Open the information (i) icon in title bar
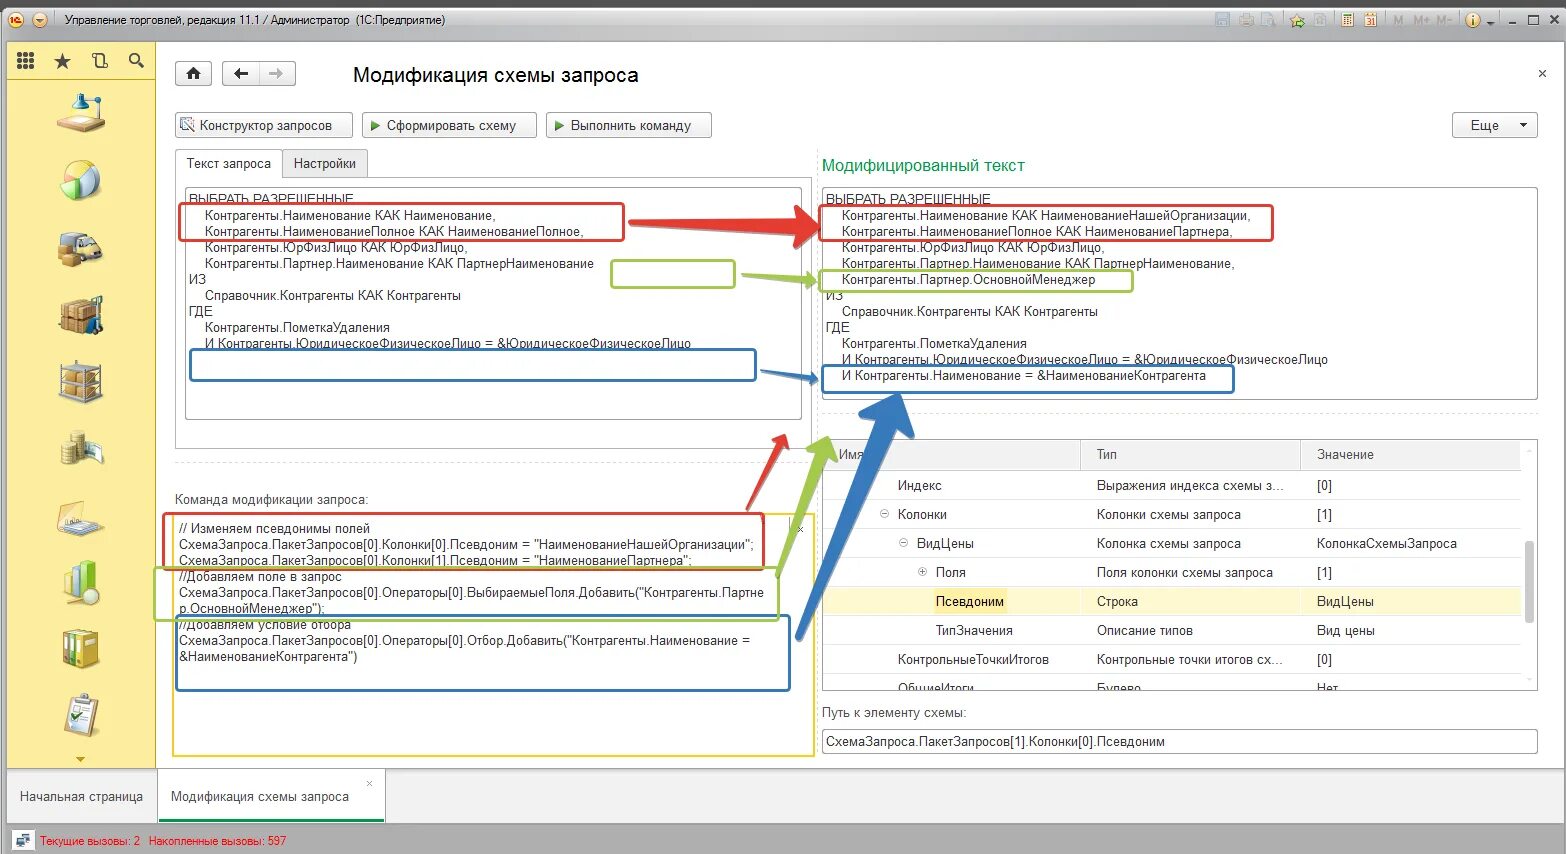1566x854 pixels. pyautogui.click(x=1472, y=19)
